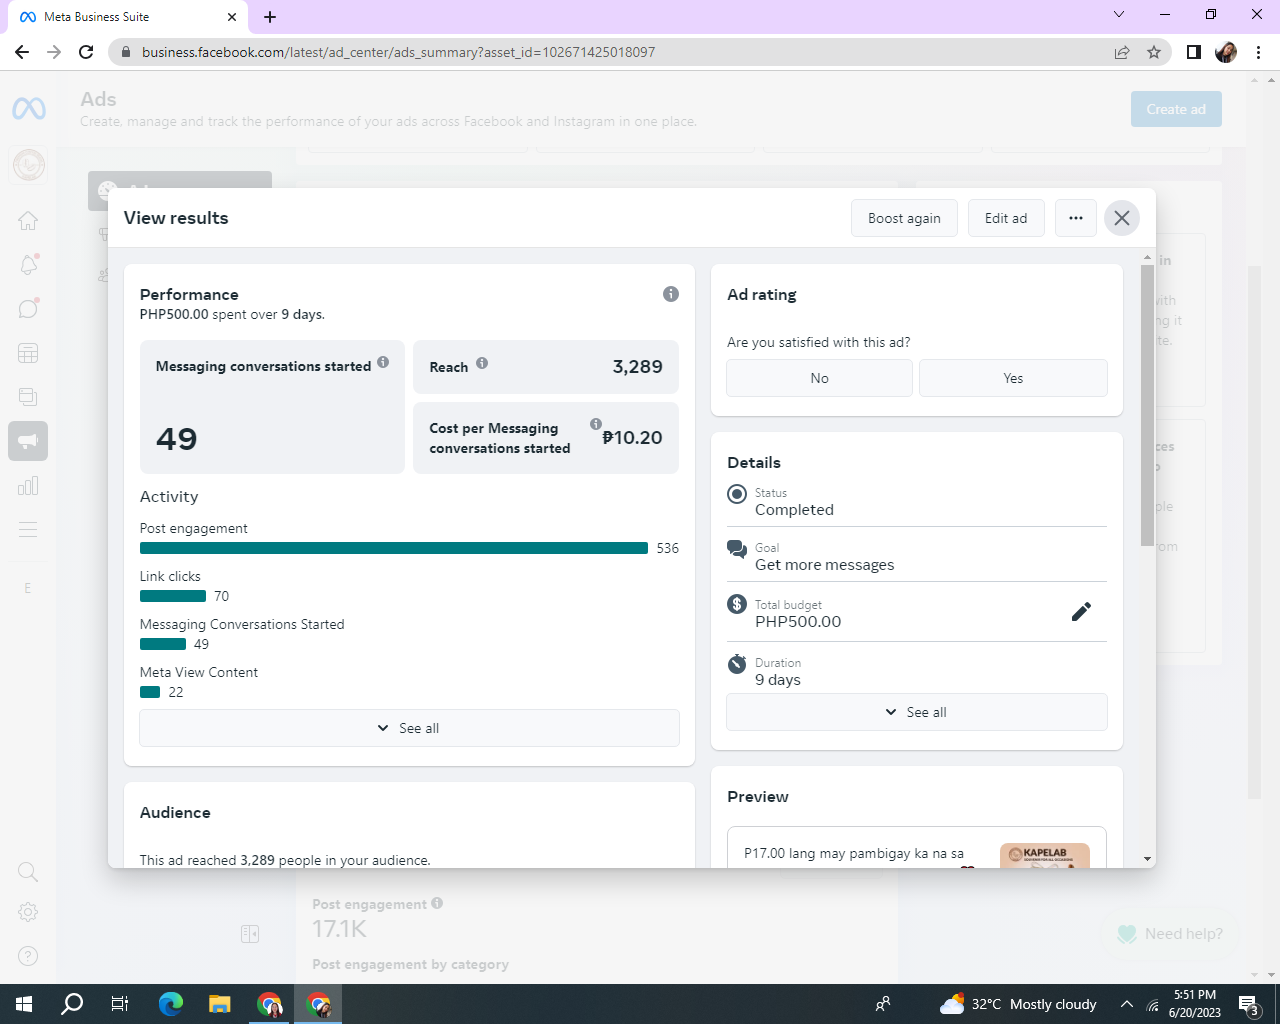Click the Meta logo in sidebar
Screen dimensions: 1280x1024
(x=28, y=108)
